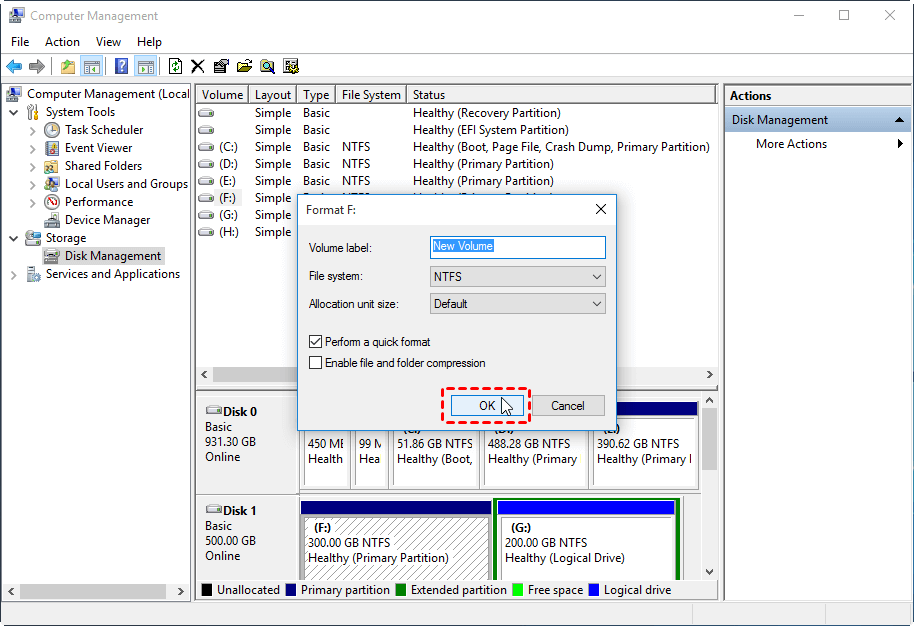Sort by the Status column header
Screen dimensions: 914x626
[561, 94]
